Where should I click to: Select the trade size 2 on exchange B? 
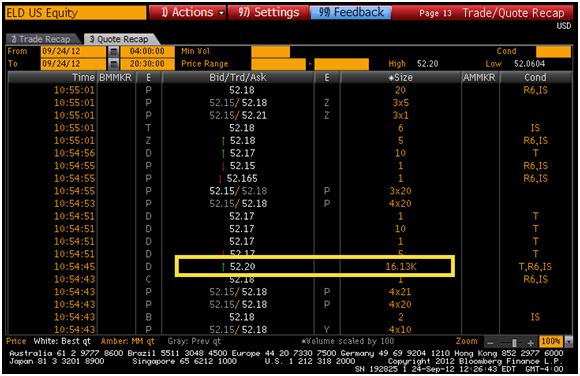pyautogui.click(x=401, y=317)
